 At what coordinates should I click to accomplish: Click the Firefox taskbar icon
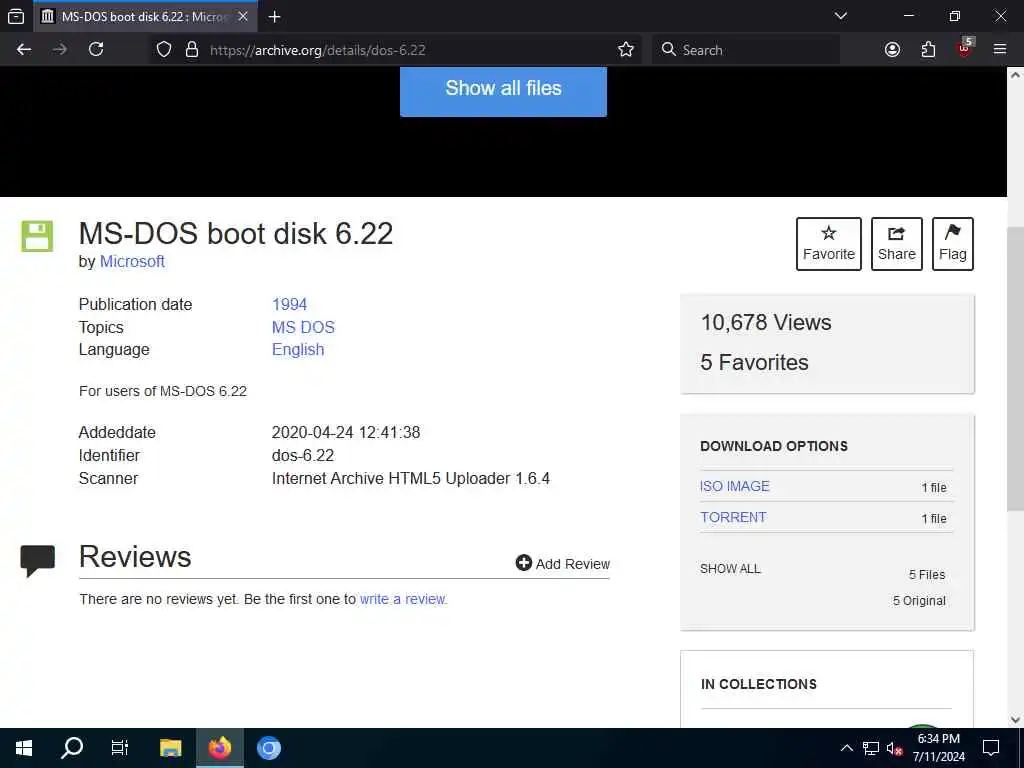coord(220,748)
